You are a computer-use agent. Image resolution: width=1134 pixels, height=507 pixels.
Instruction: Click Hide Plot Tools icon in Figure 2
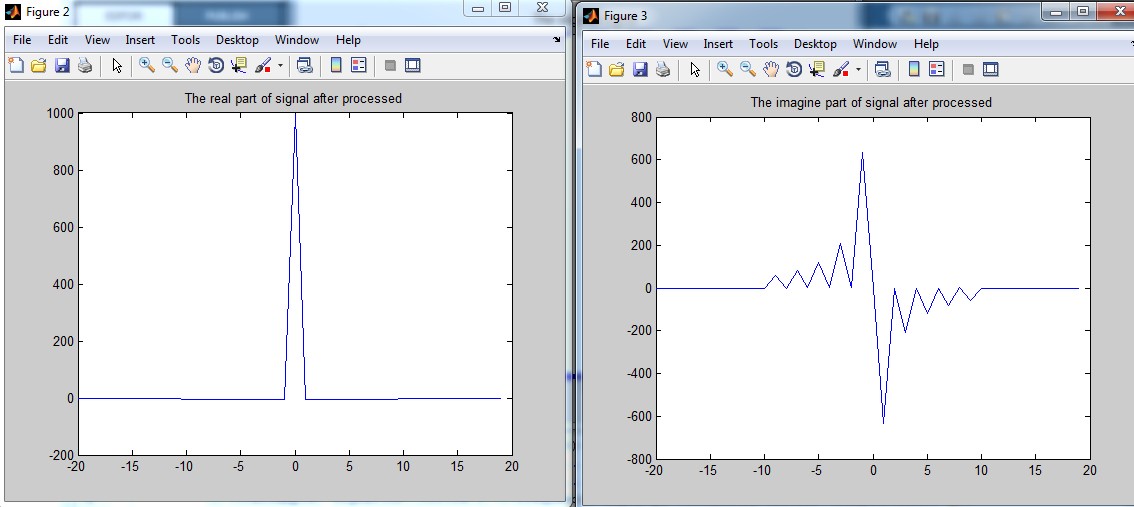(391, 66)
